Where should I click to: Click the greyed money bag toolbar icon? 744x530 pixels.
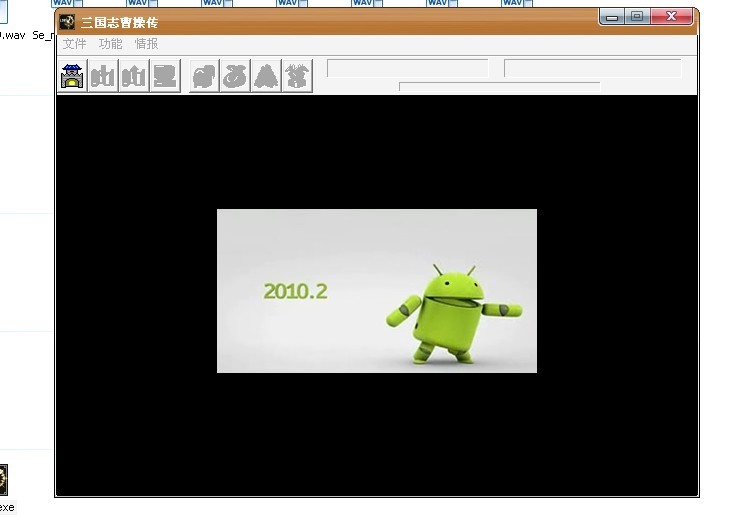[x=235, y=76]
